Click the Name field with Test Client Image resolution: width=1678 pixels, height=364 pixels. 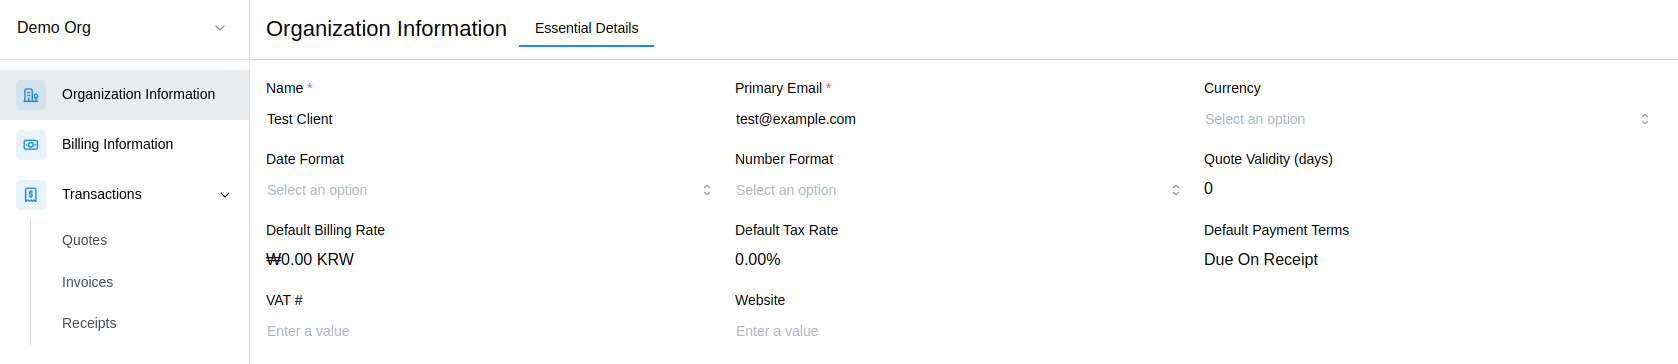tap(490, 119)
